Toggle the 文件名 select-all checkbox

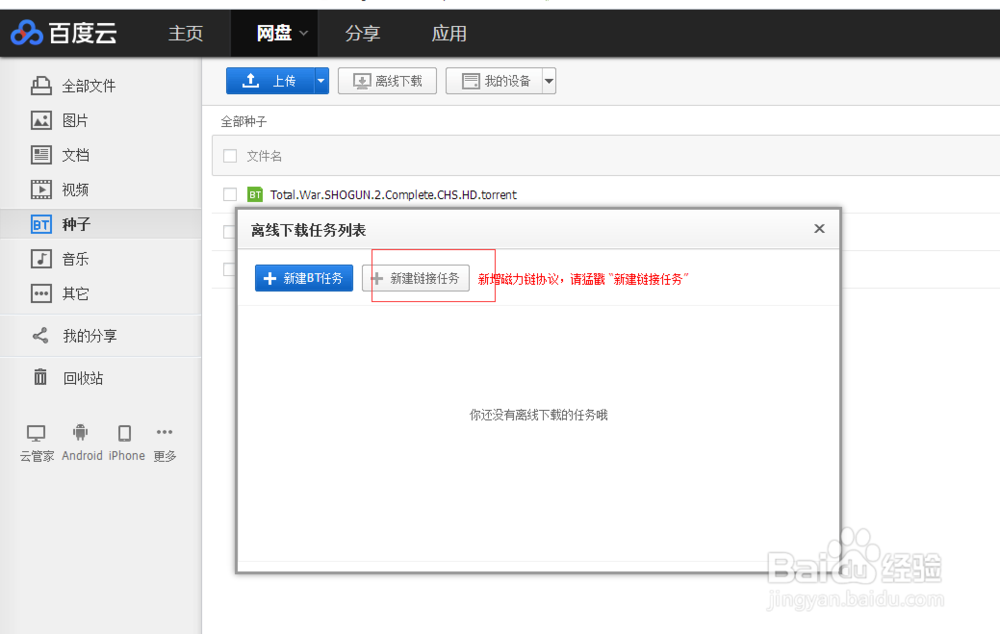229,157
